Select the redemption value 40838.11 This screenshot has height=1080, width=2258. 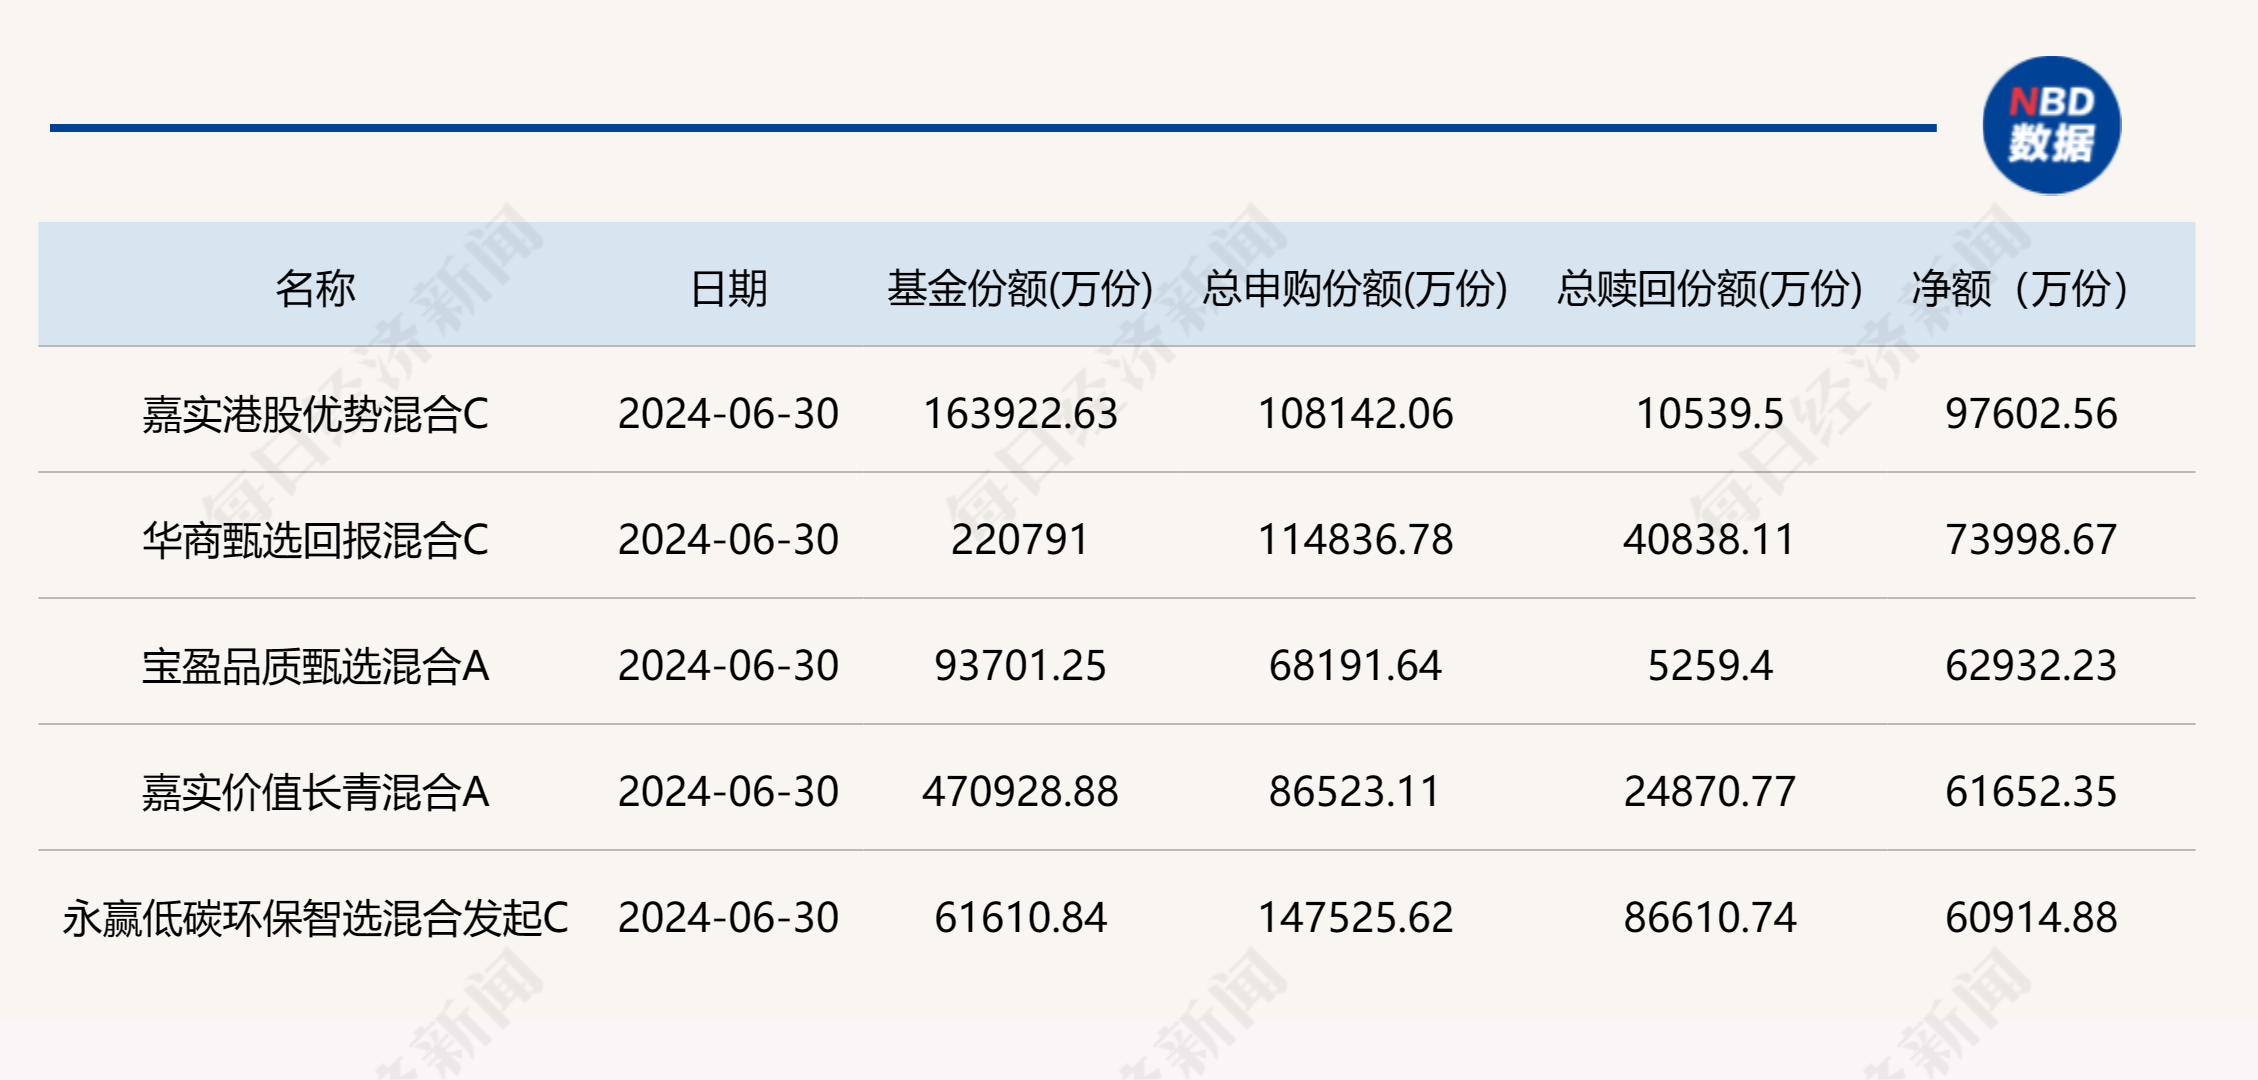[x=1709, y=540]
